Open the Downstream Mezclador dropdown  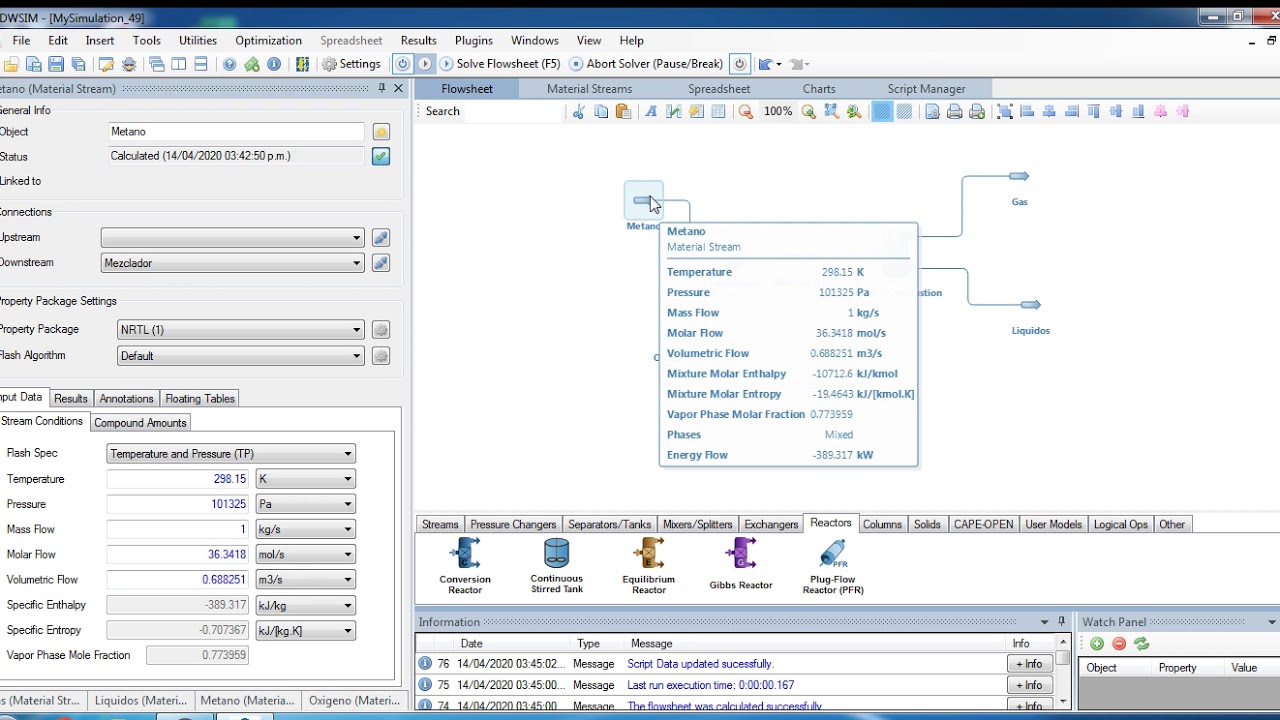click(232, 263)
